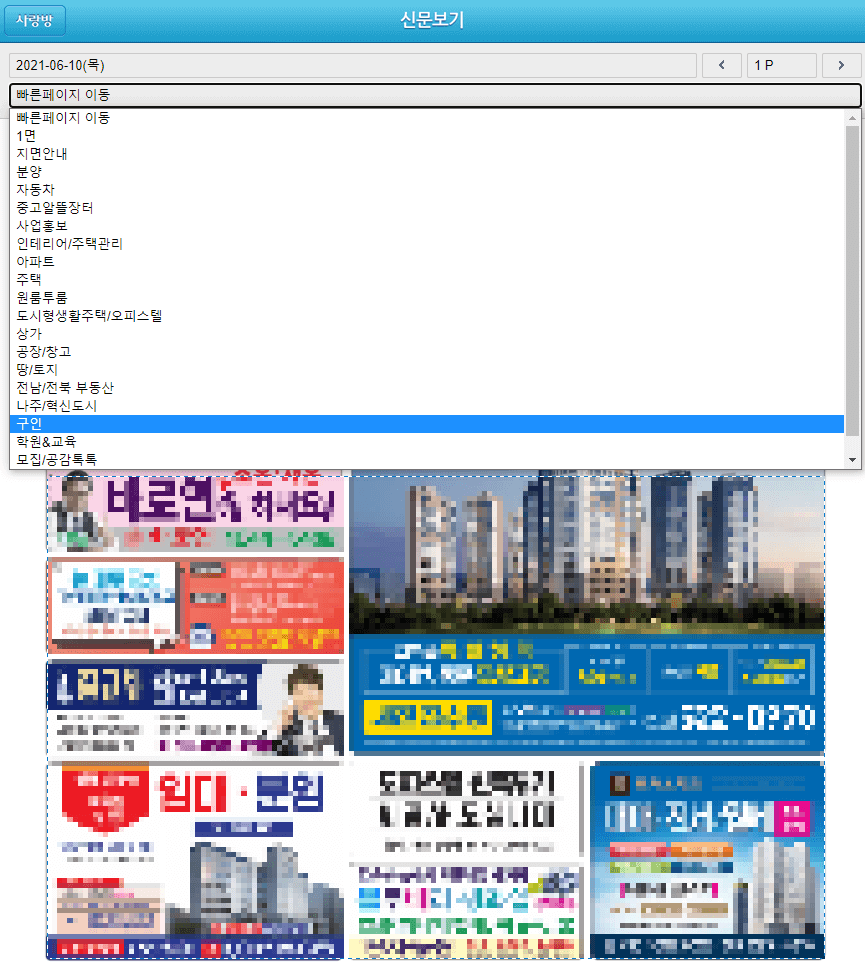Open the apartment towers advertisement image
Viewport: 865px width, 962px height.
click(587, 612)
